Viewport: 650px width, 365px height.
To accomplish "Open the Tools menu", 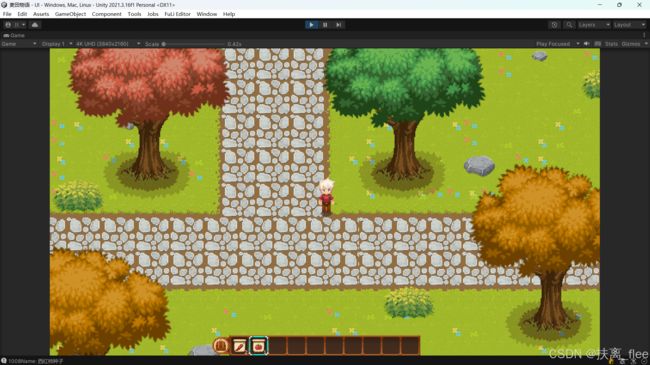I will pos(134,14).
